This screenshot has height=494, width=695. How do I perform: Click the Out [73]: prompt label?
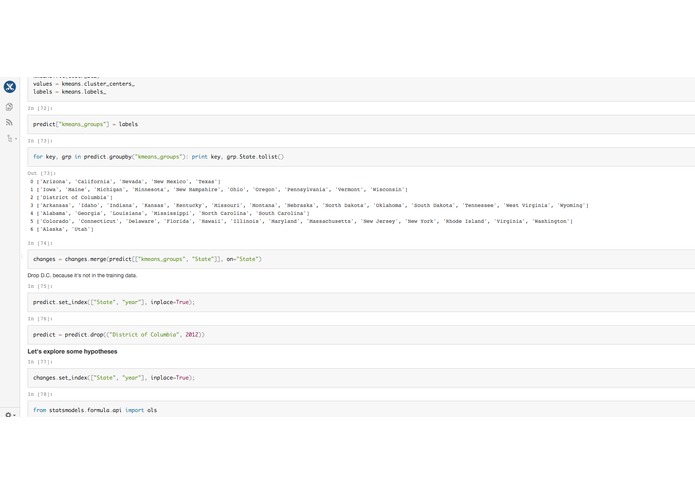[x=42, y=173]
